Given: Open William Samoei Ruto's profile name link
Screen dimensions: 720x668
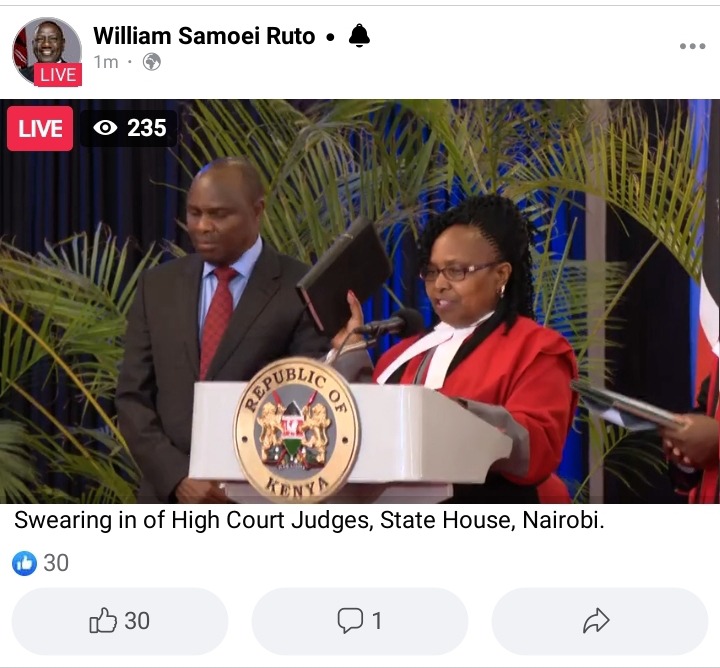Looking at the screenshot, I should coord(204,36).
